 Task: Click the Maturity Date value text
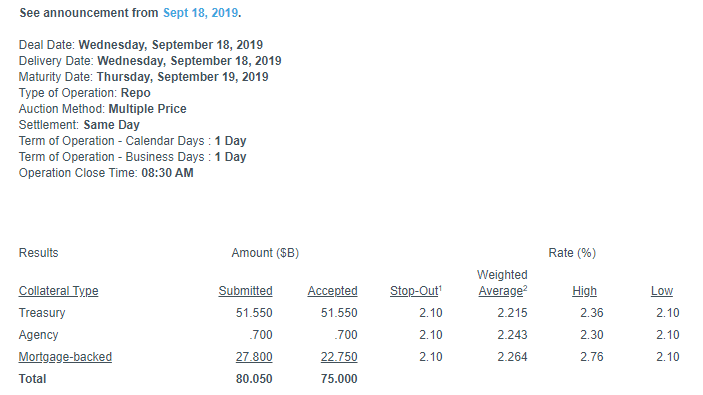point(182,77)
